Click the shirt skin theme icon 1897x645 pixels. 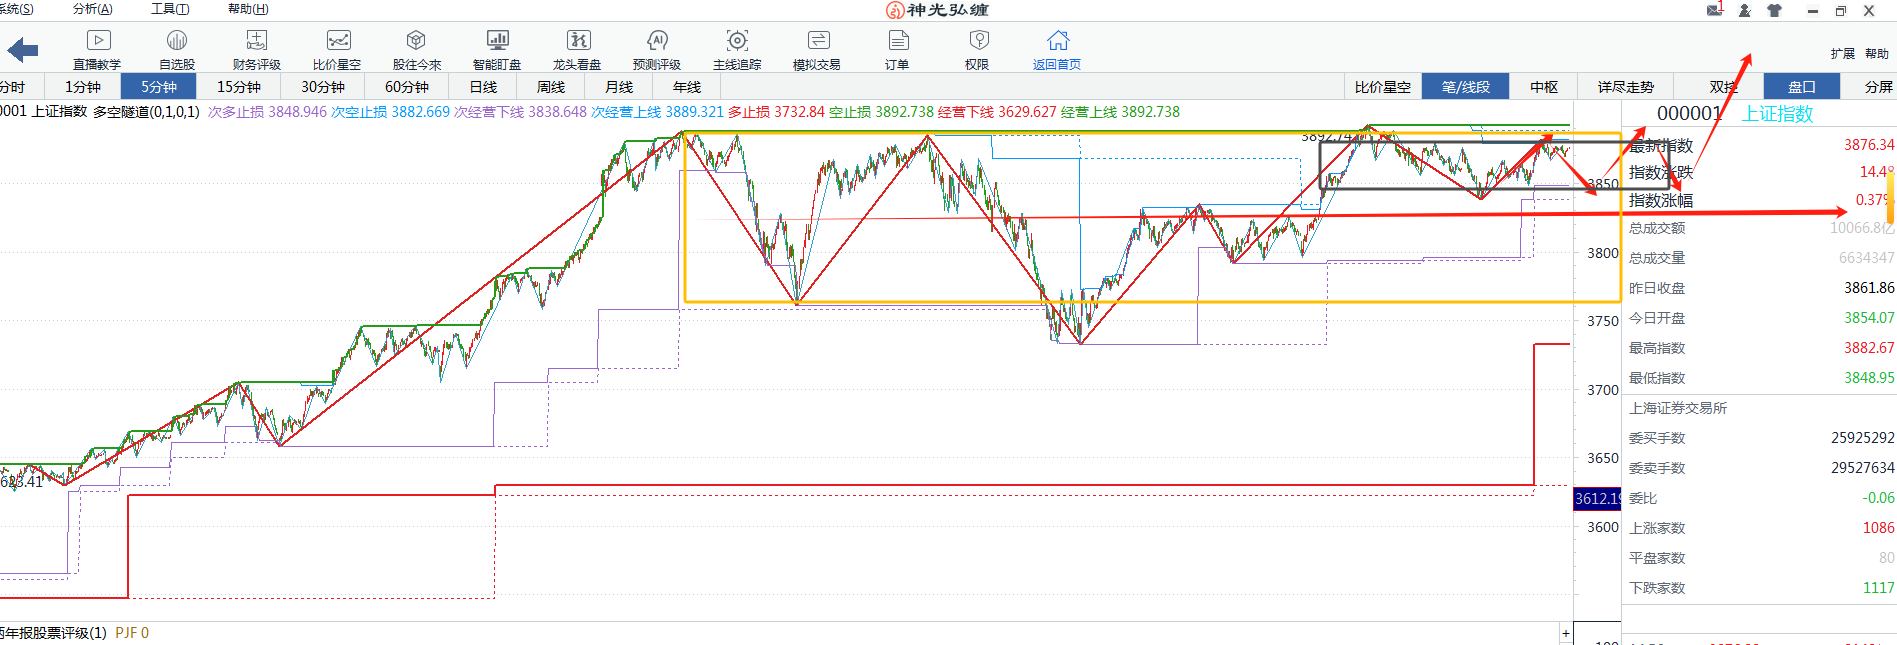coord(1774,10)
